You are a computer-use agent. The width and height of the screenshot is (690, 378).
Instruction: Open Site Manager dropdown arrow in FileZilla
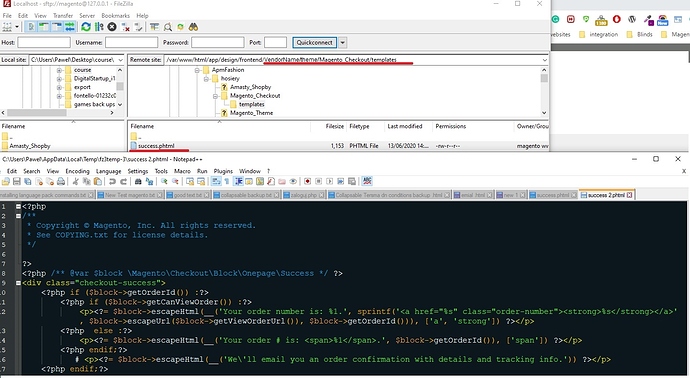coord(17,27)
